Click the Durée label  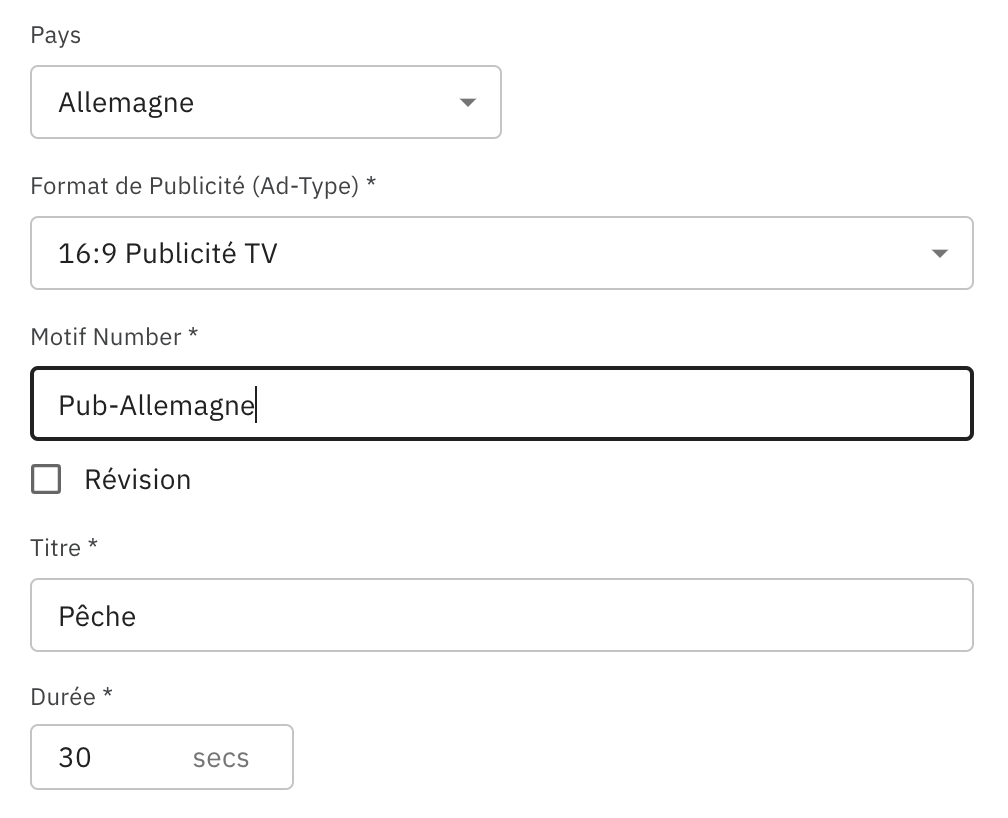pos(71,696)
